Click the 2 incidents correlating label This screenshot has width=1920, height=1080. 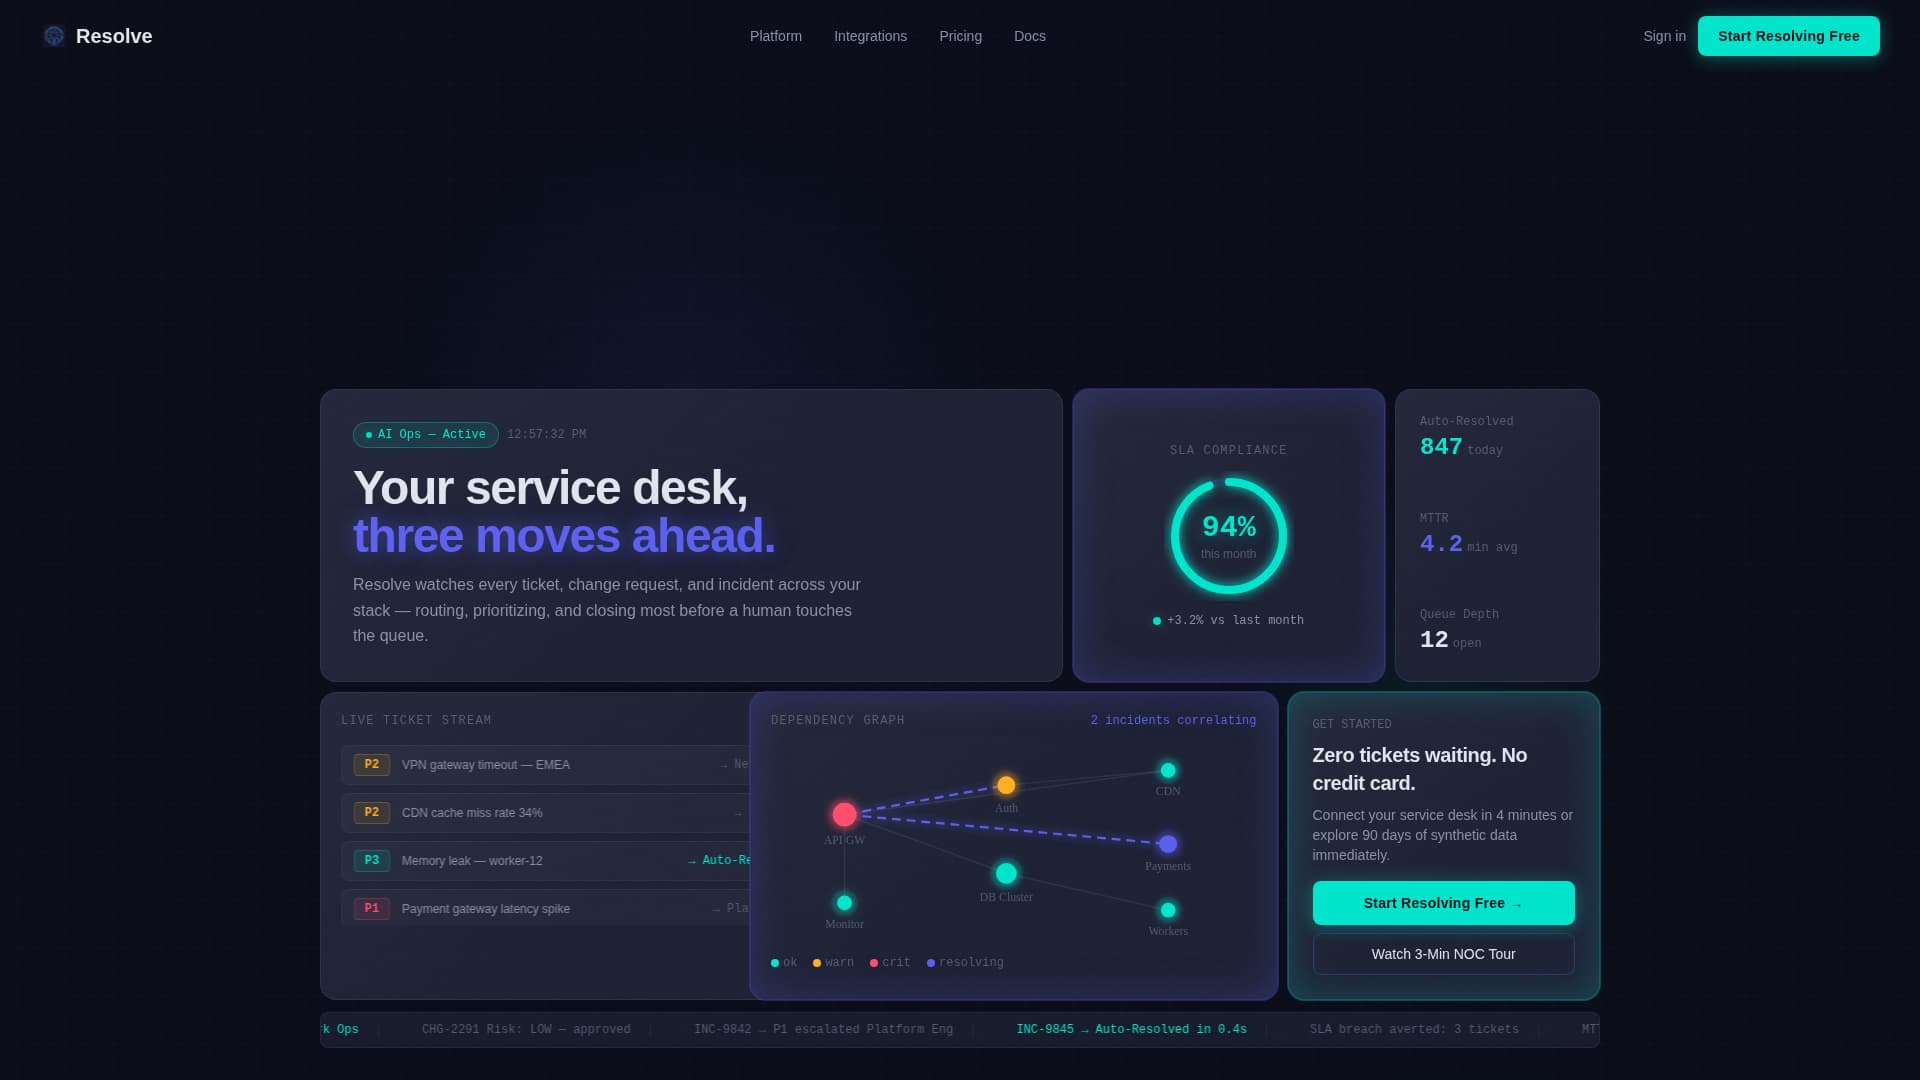pyautogui.click(x=1173, y=720)
